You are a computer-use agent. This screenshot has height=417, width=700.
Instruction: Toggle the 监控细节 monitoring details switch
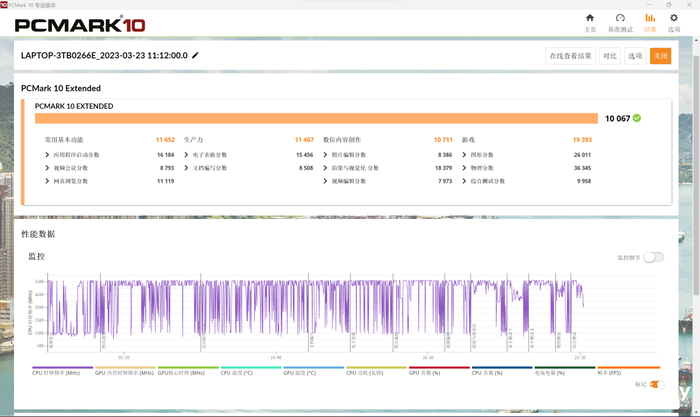click(653, 257)
